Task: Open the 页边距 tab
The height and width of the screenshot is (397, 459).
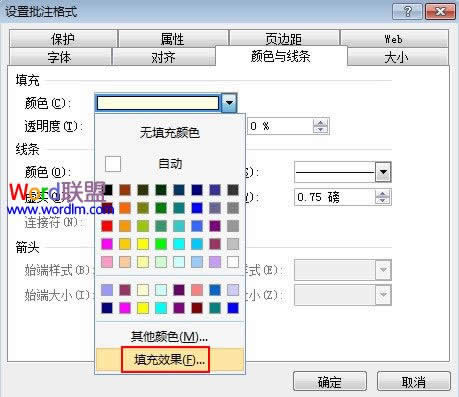Action: [284, 39]
